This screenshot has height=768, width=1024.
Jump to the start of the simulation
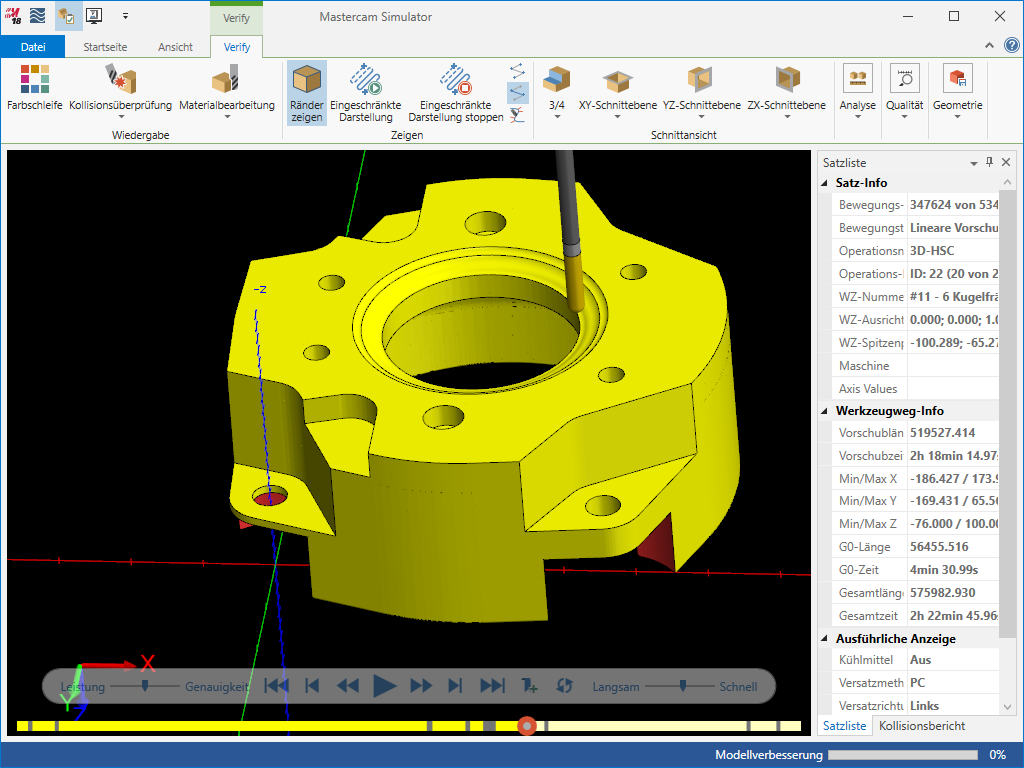[276, 686]
